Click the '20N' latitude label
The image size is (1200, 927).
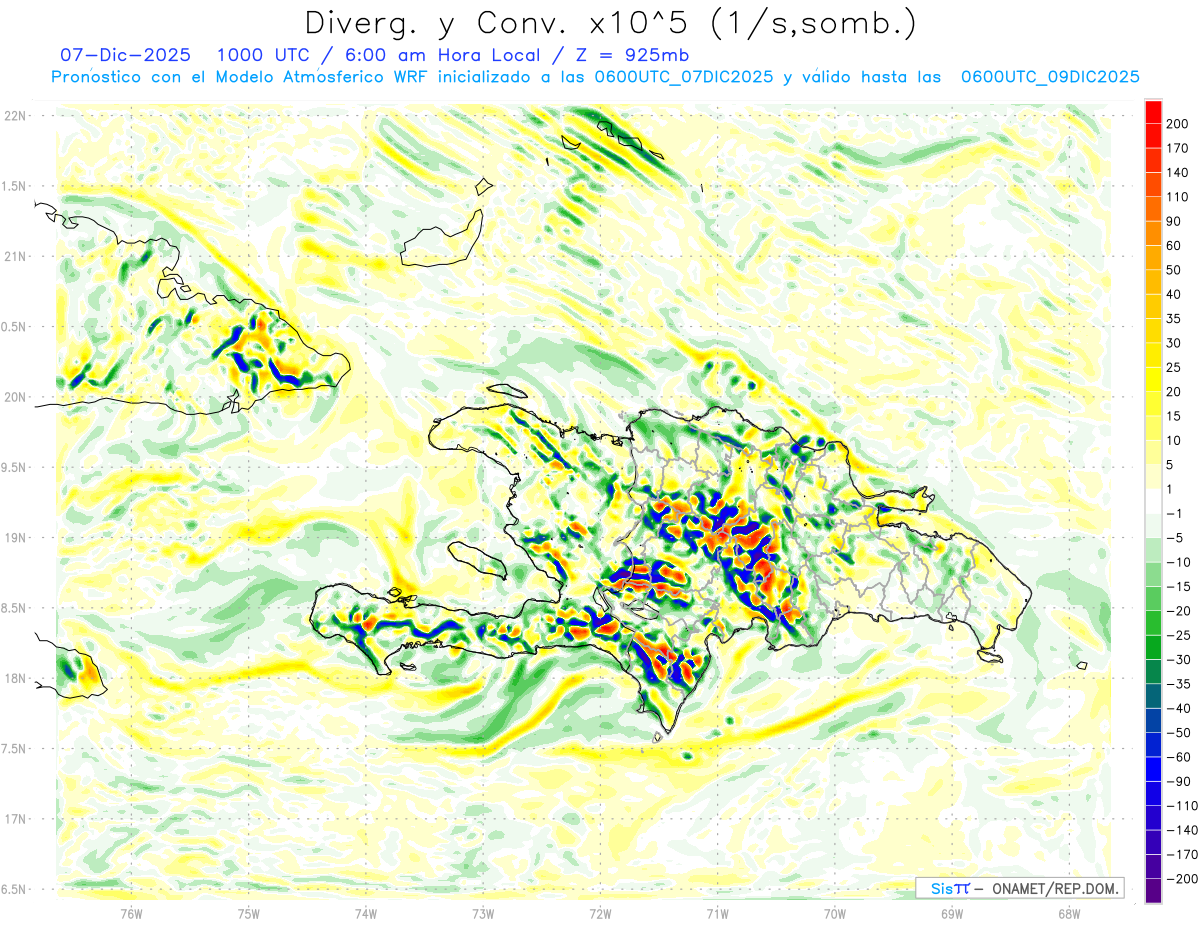tap(15, 397)
